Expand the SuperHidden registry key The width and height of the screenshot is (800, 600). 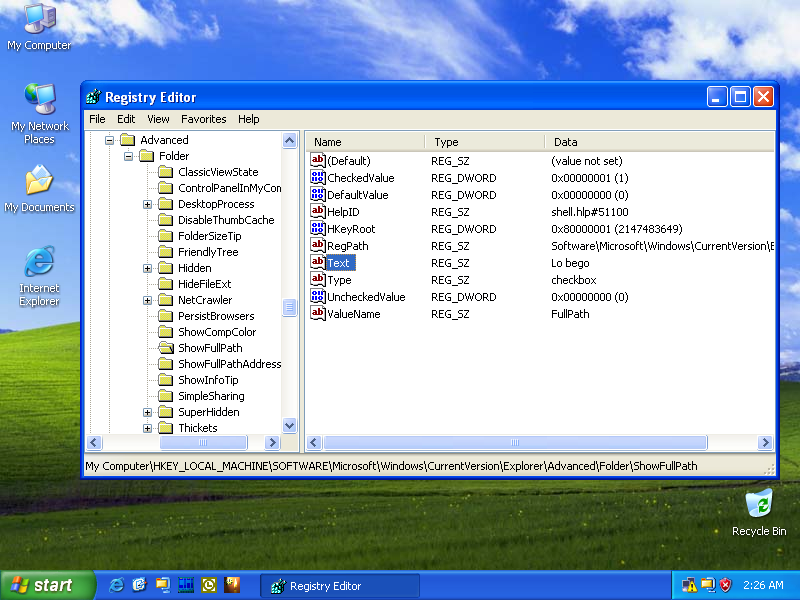point(147,412)
